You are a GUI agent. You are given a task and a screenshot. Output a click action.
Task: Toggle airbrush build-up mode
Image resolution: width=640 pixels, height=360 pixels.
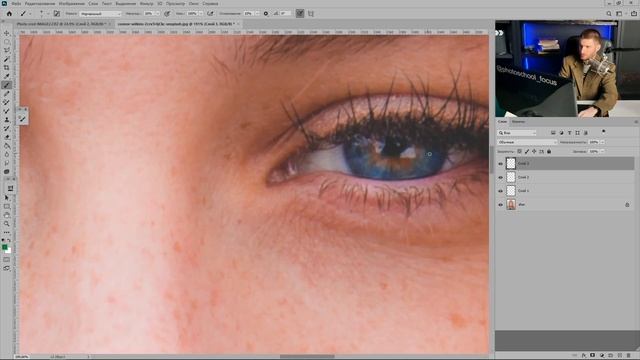click(210, 13)
